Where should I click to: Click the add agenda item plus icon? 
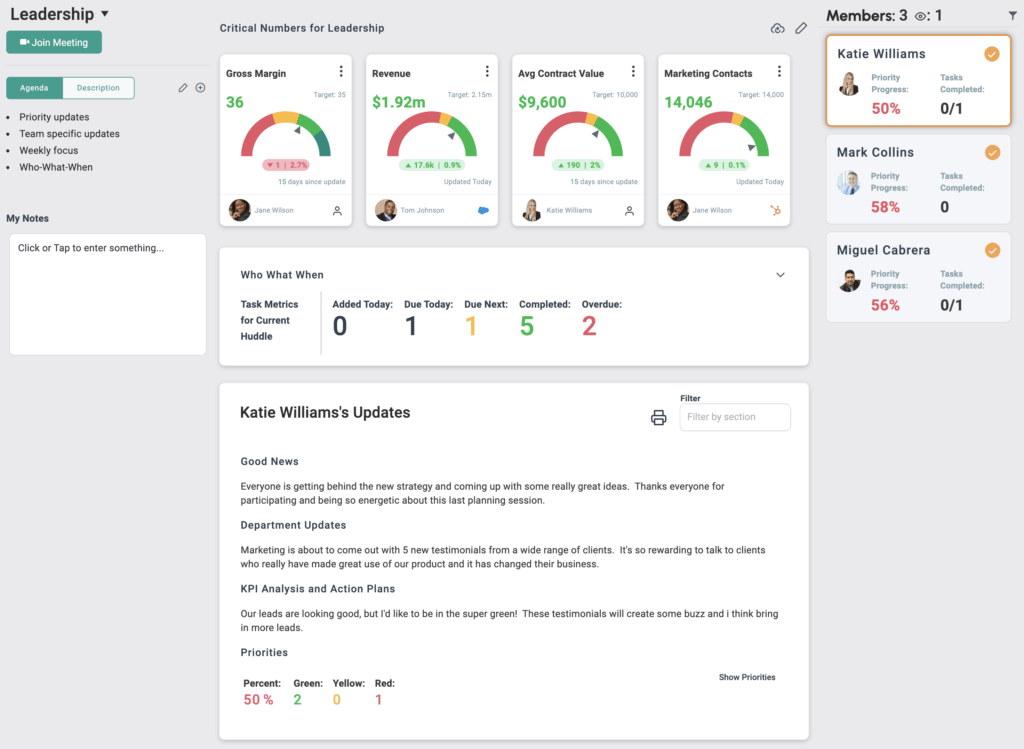(x=200, y=88)
